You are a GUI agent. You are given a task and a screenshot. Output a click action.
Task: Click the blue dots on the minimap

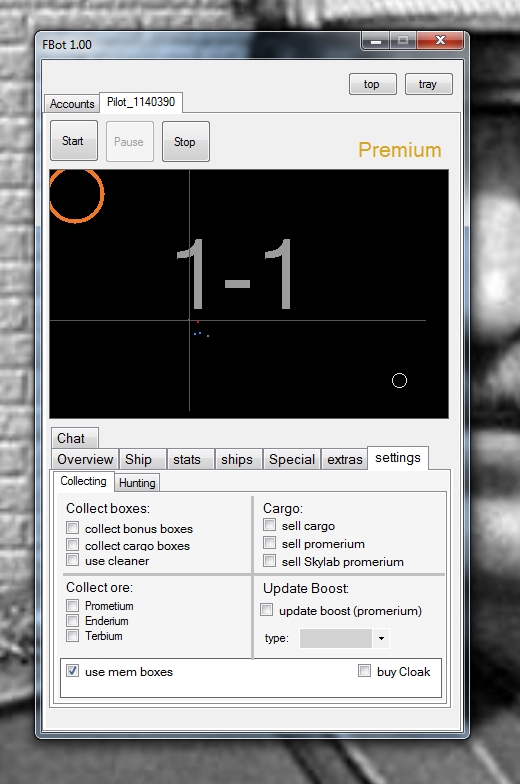pos(201,334)
